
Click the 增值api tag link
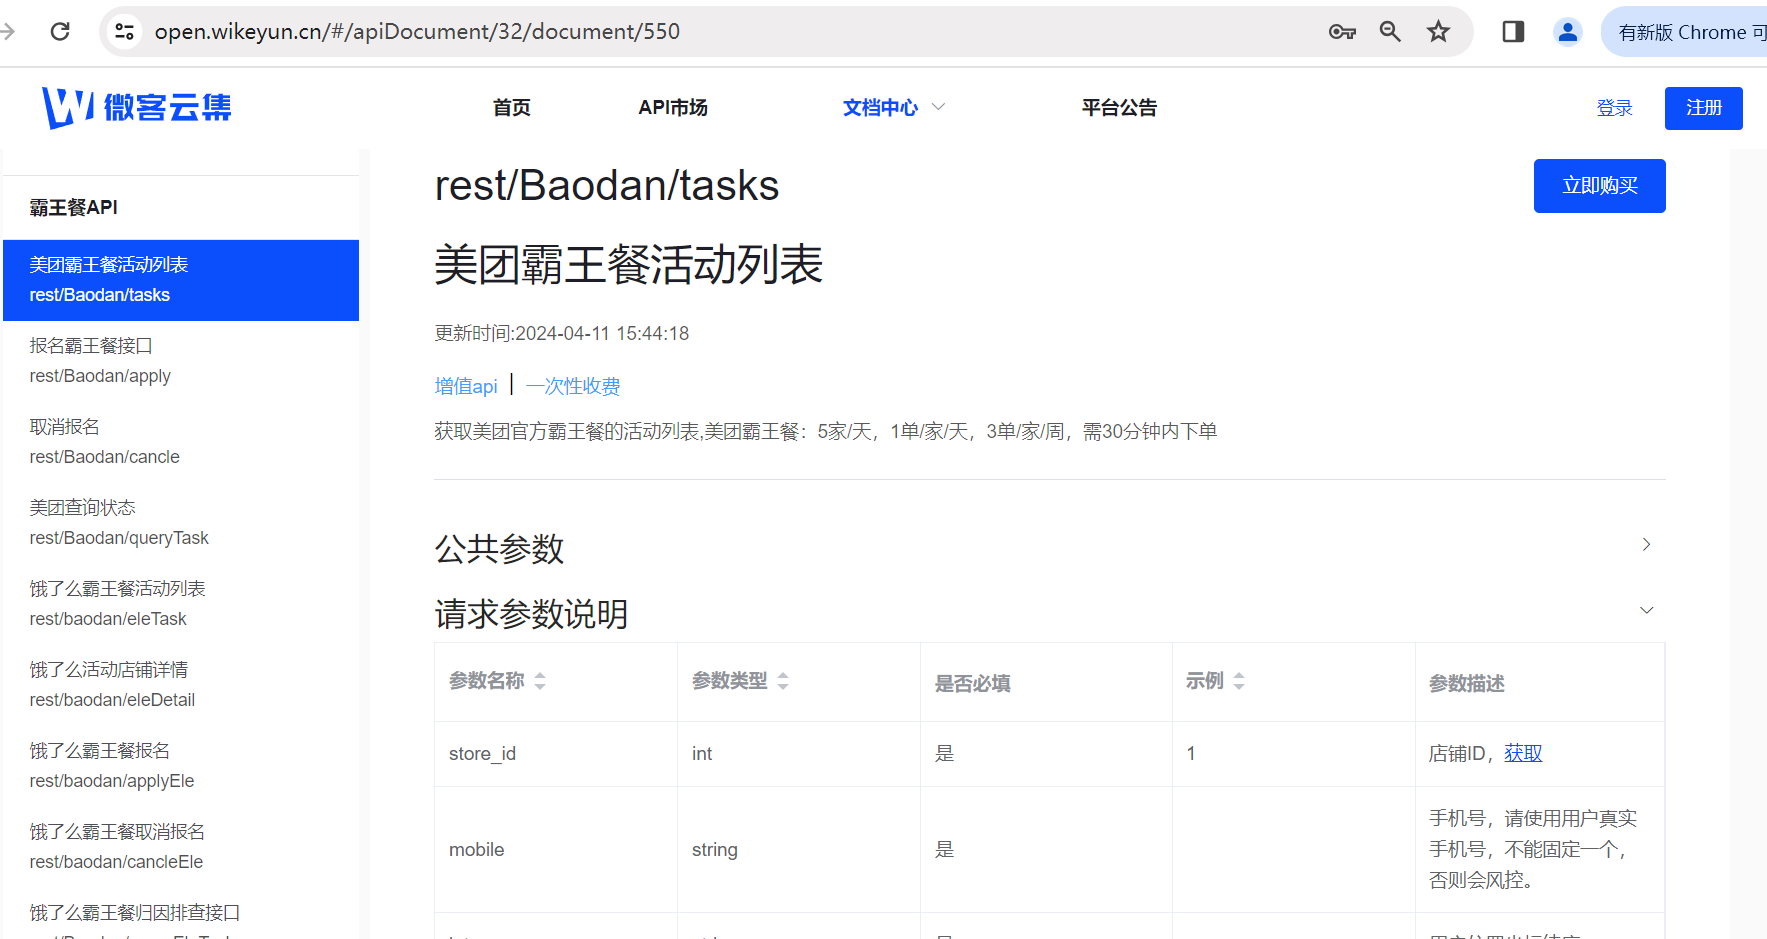click(466, 386)
